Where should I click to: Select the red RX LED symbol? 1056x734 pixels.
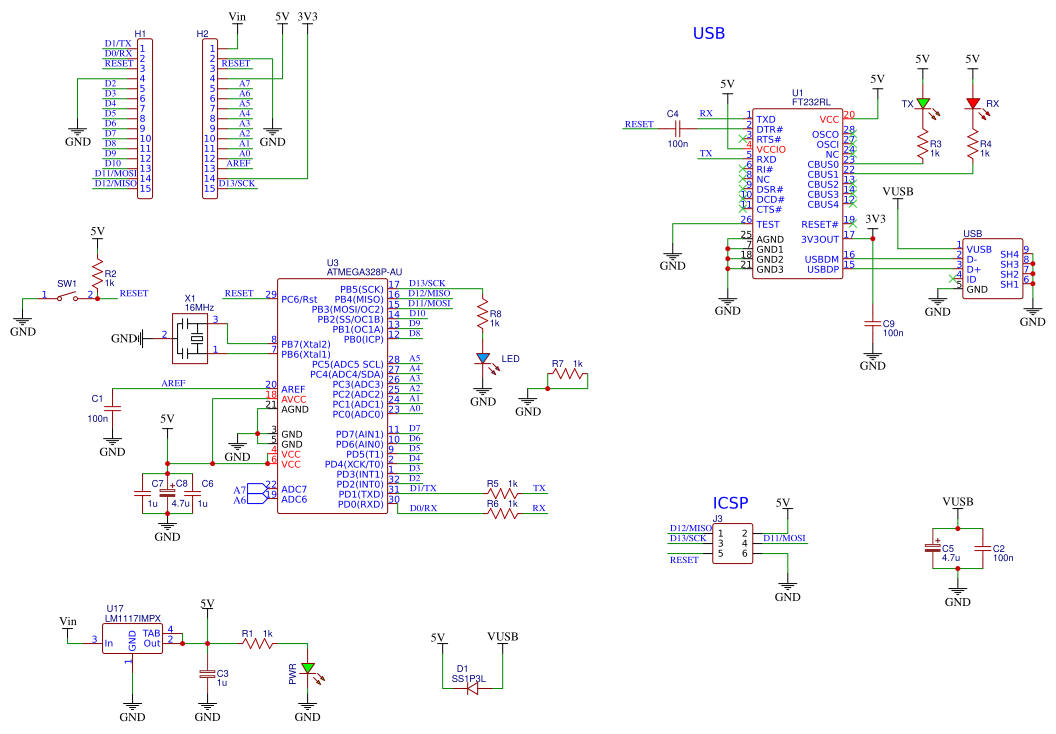(x=972, y=103)
